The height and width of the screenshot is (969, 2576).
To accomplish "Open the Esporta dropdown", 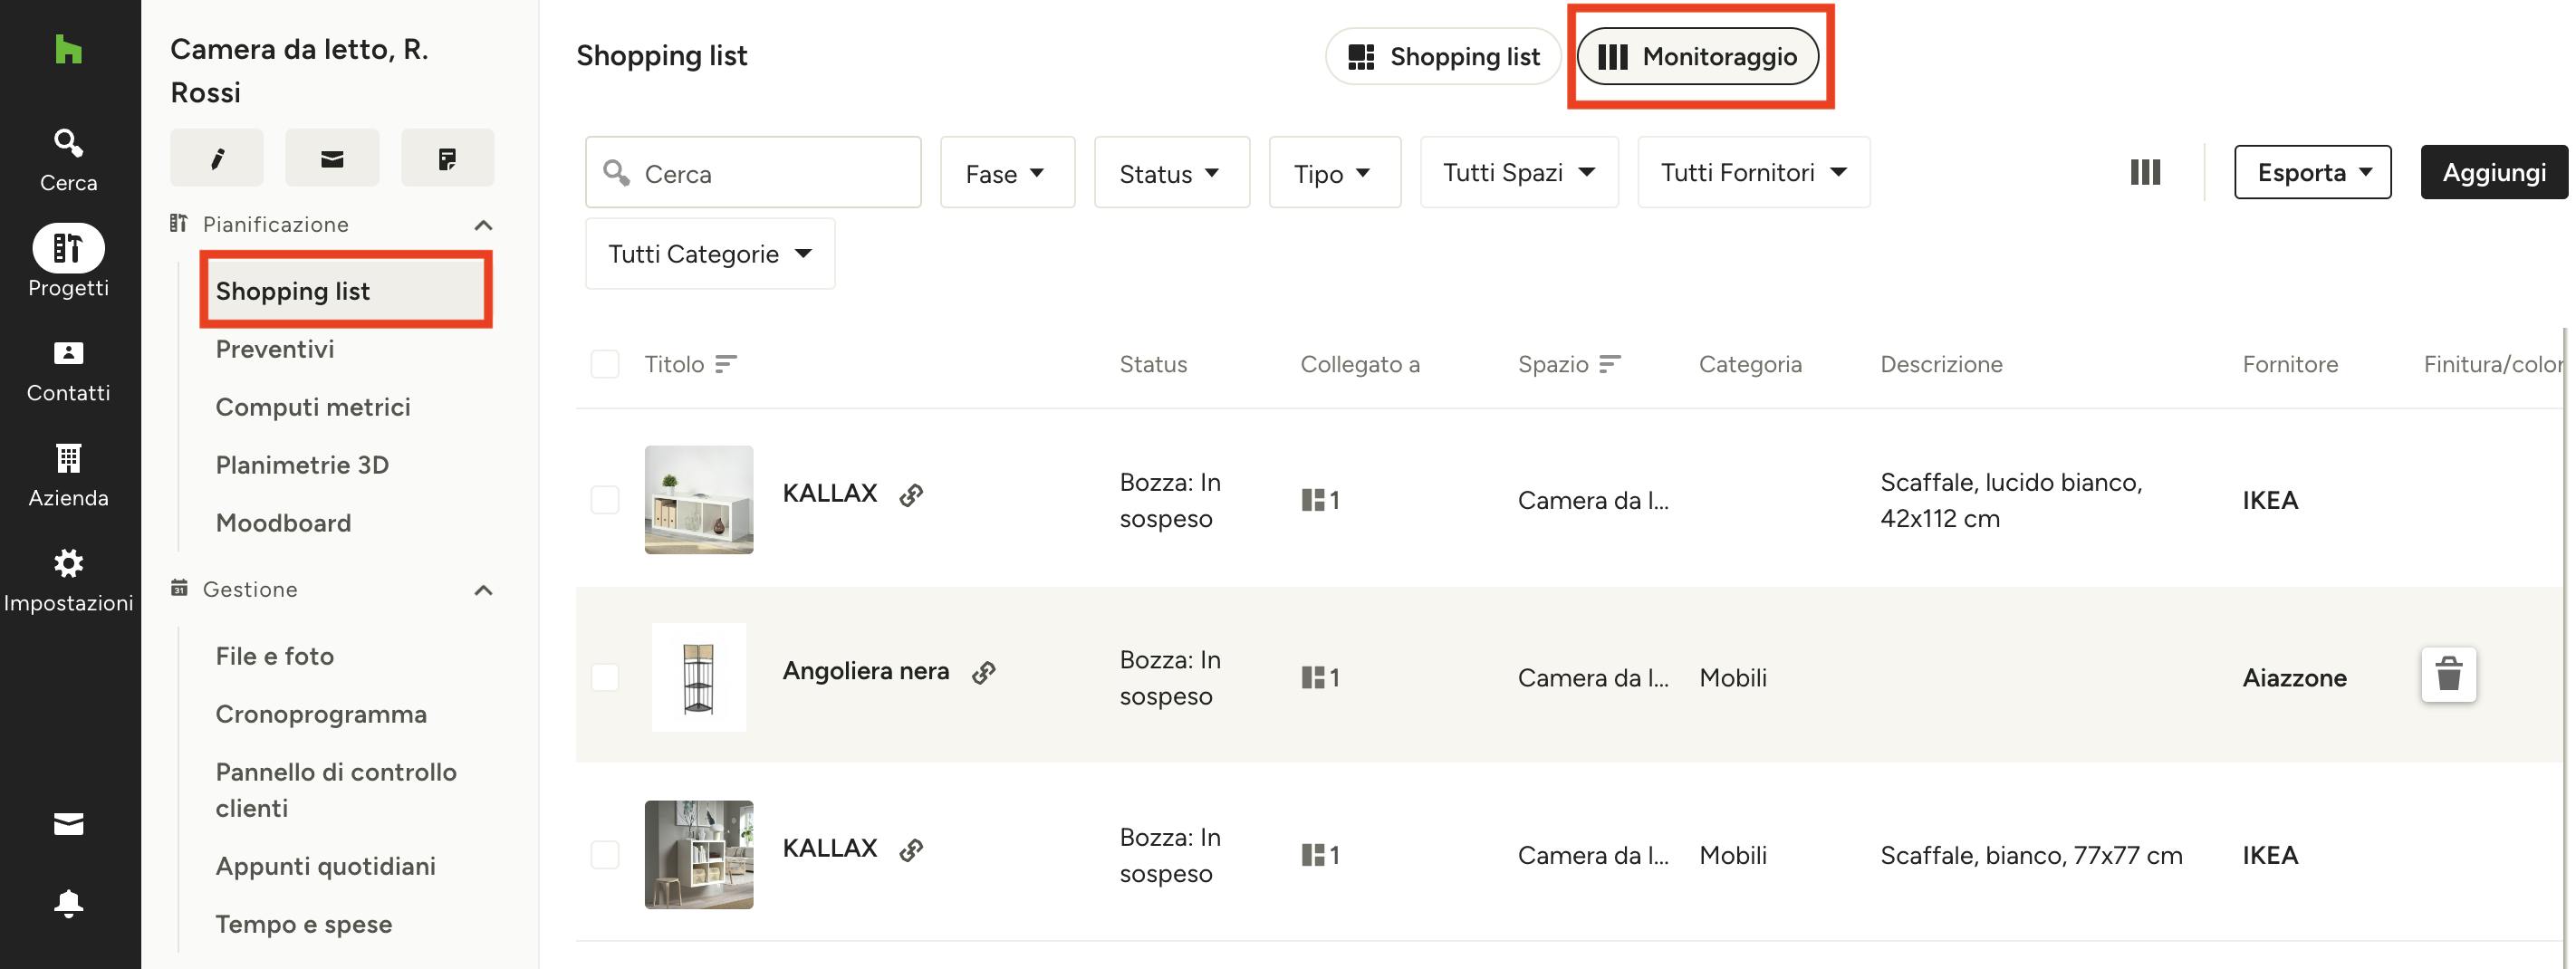I will [x=2313, y=173].
